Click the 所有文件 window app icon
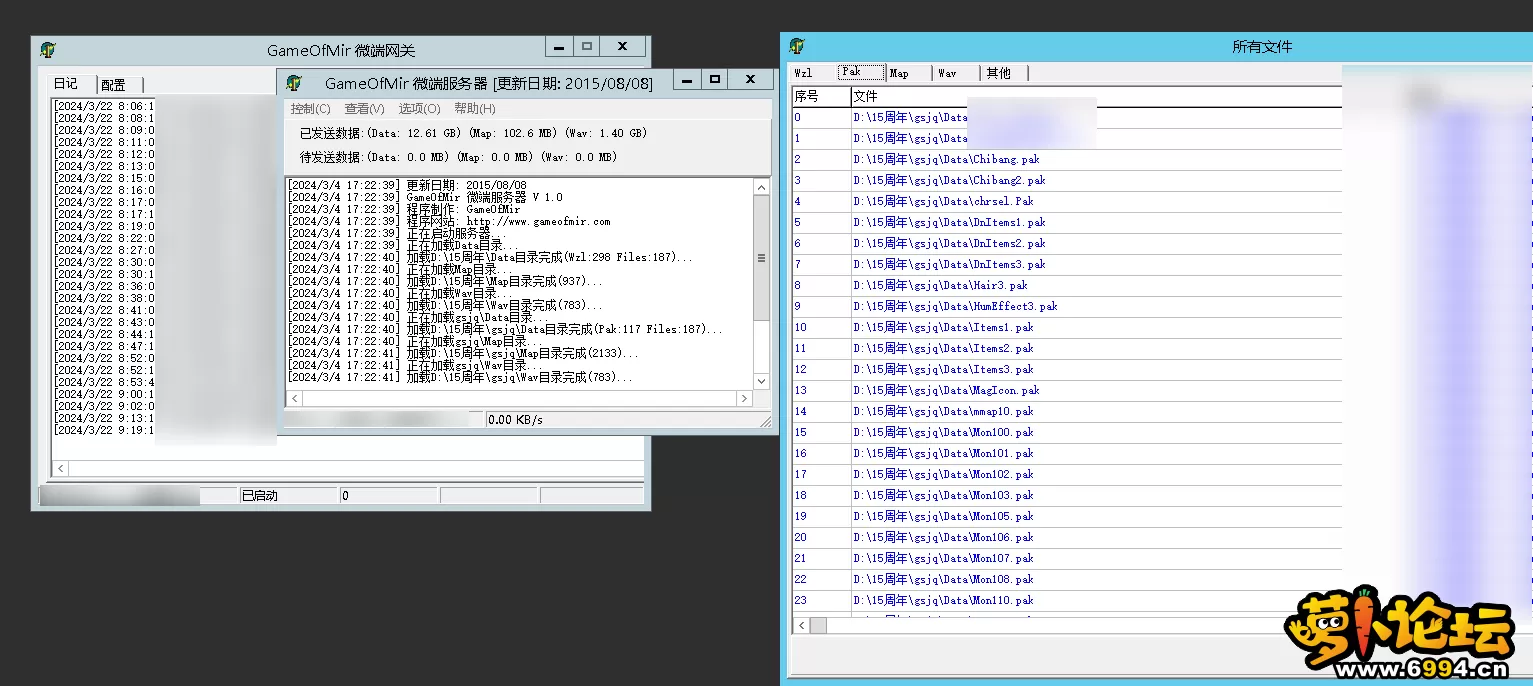This screenshot has width=1533, height=686. coord(797,46)
